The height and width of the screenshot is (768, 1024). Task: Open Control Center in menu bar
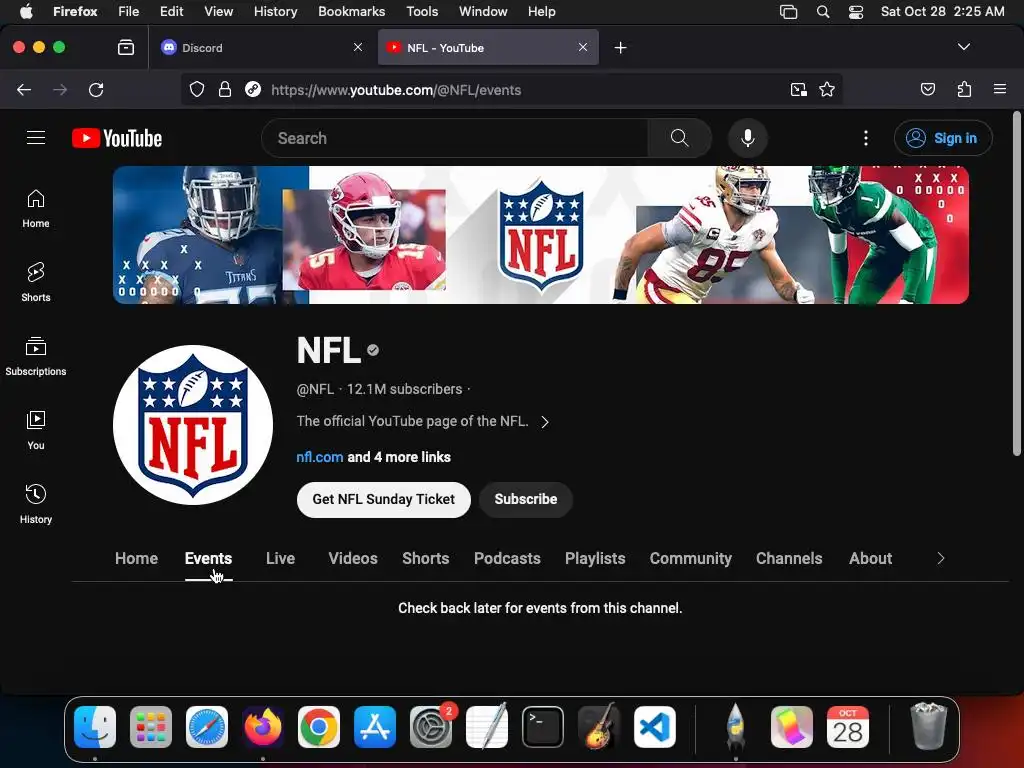coord(856,12)
